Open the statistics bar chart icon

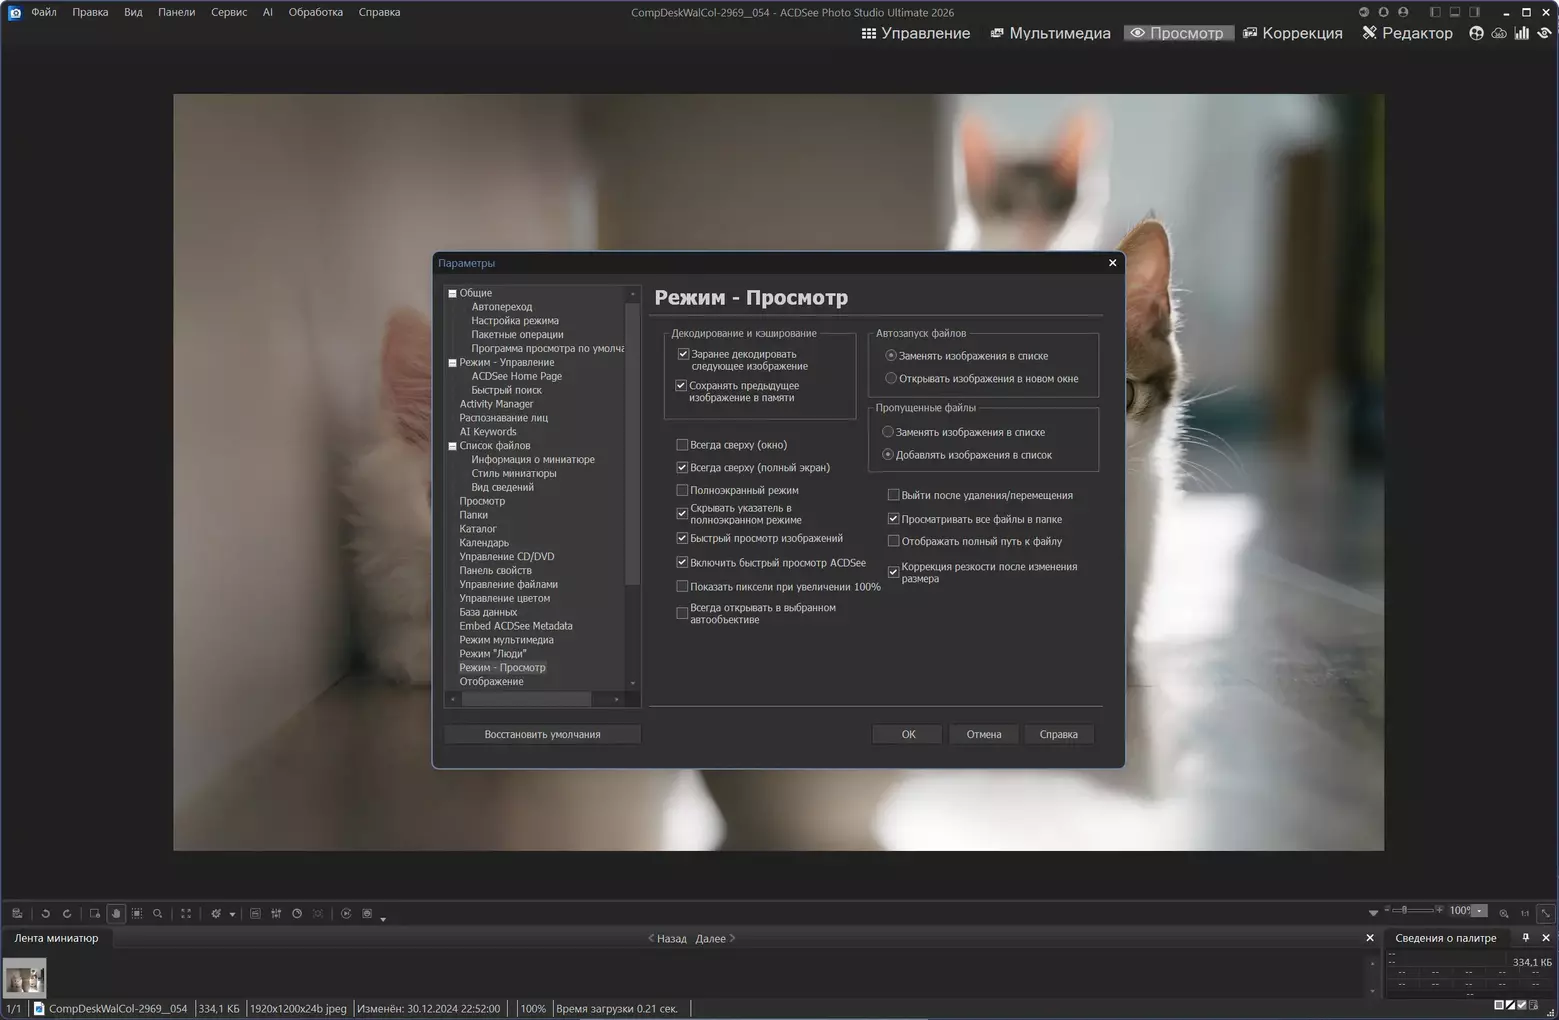pos(1521,33)
